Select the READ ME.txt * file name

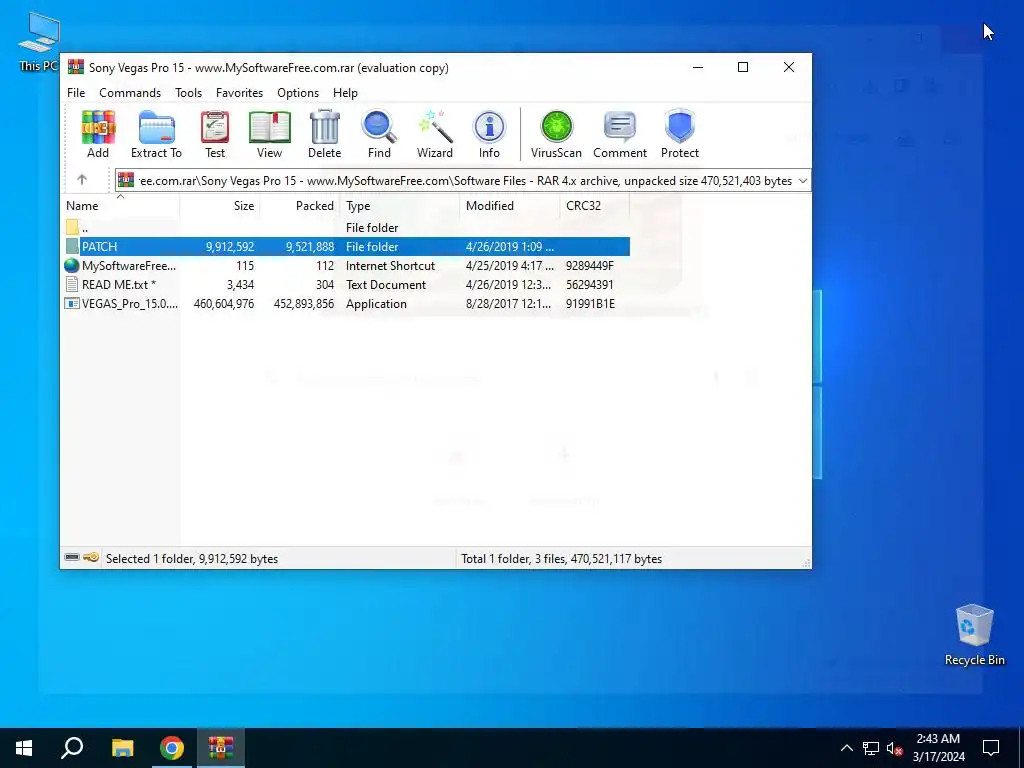click(x=119, y=285)
